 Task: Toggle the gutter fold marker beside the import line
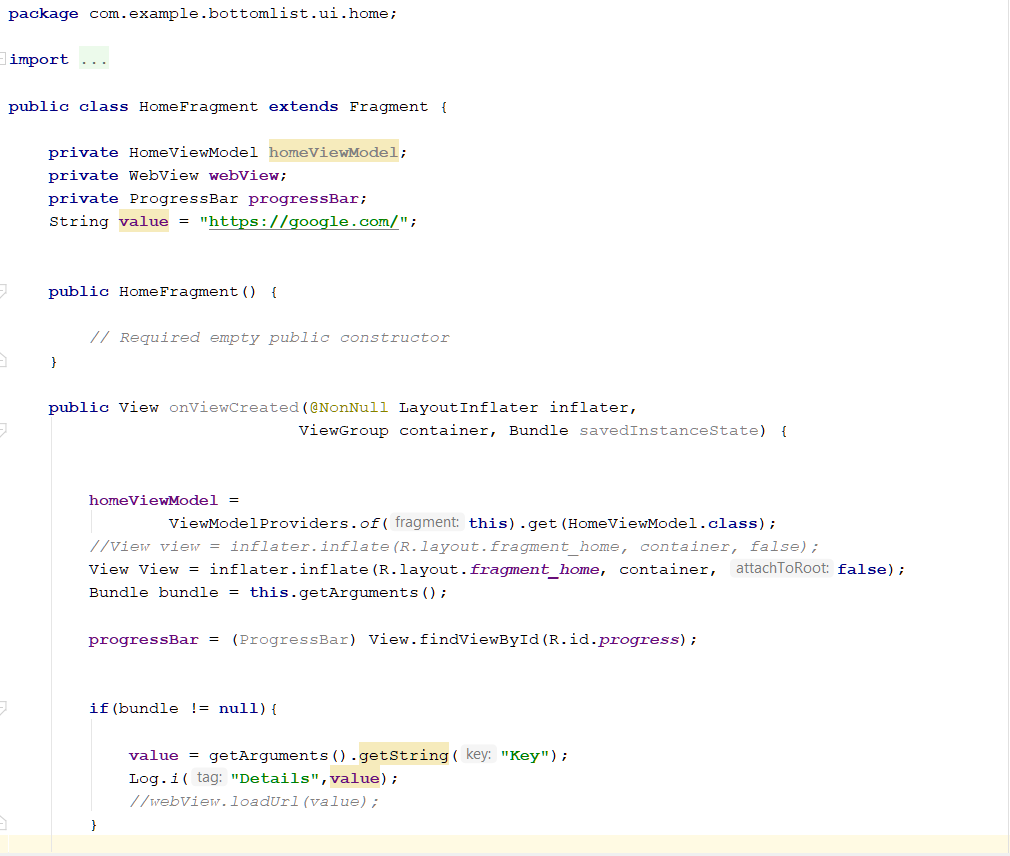point(3,59)
